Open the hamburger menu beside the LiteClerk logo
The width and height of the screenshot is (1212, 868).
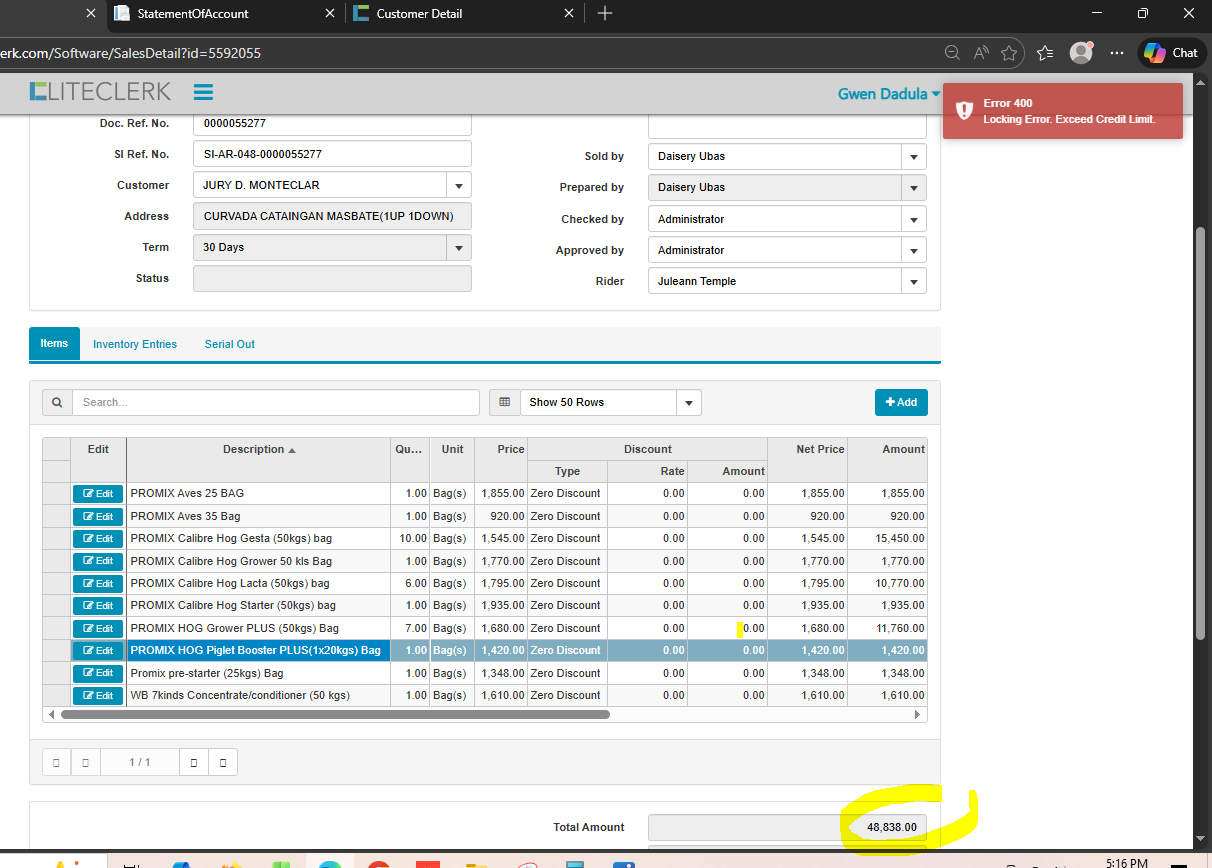(x=203, y=92)
